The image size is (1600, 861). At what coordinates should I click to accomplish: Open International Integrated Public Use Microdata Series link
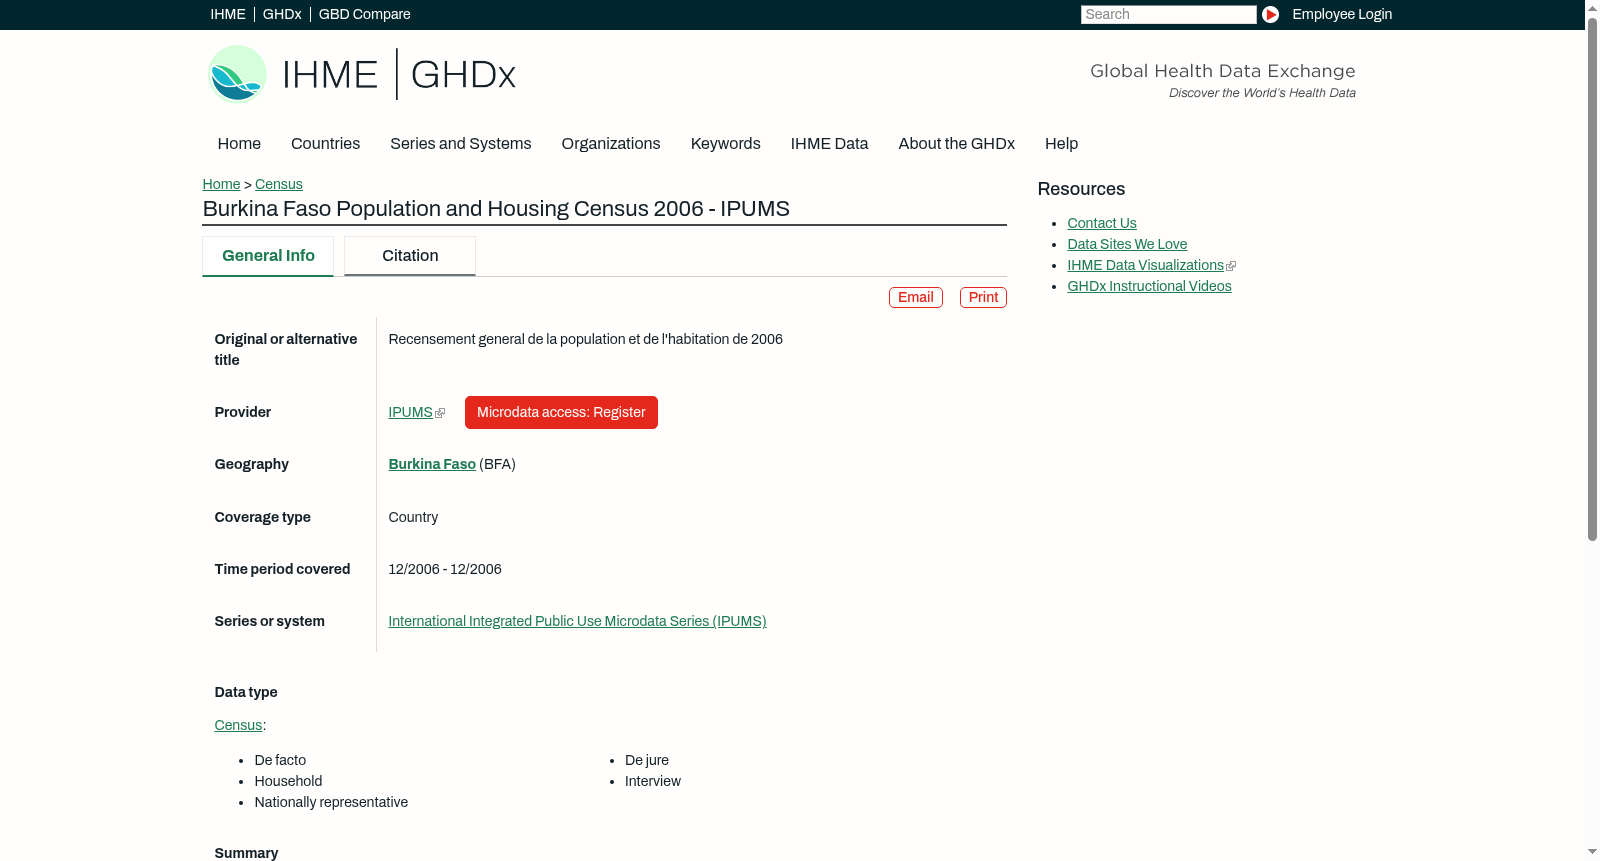point(577,621)
